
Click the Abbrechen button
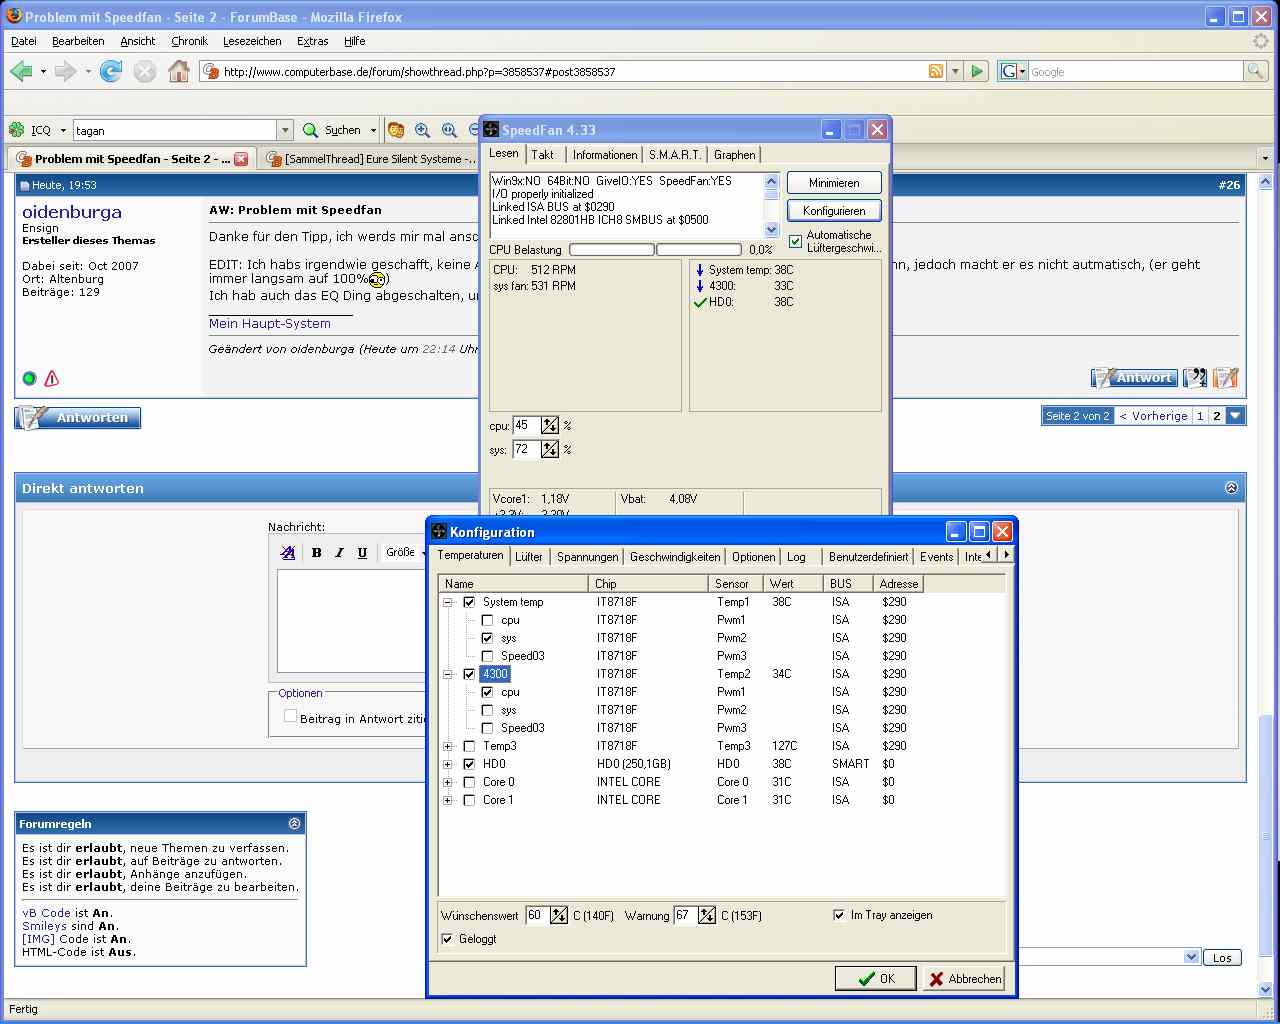tap(964, 979)
